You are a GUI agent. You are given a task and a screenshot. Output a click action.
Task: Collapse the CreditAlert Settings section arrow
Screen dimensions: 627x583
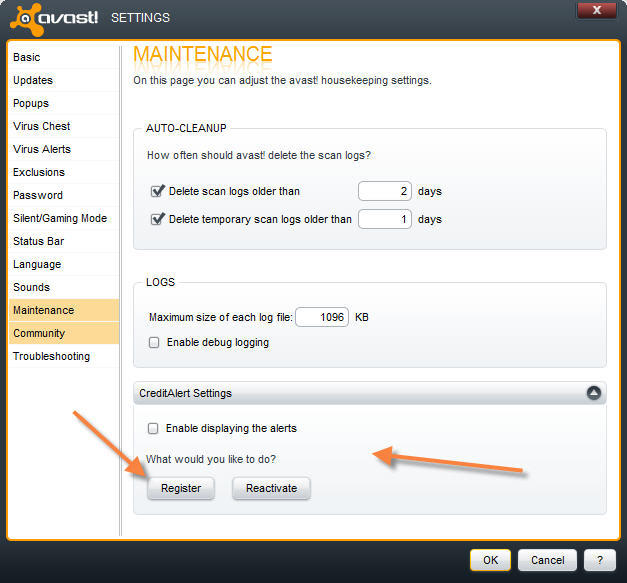pos(593,393)
